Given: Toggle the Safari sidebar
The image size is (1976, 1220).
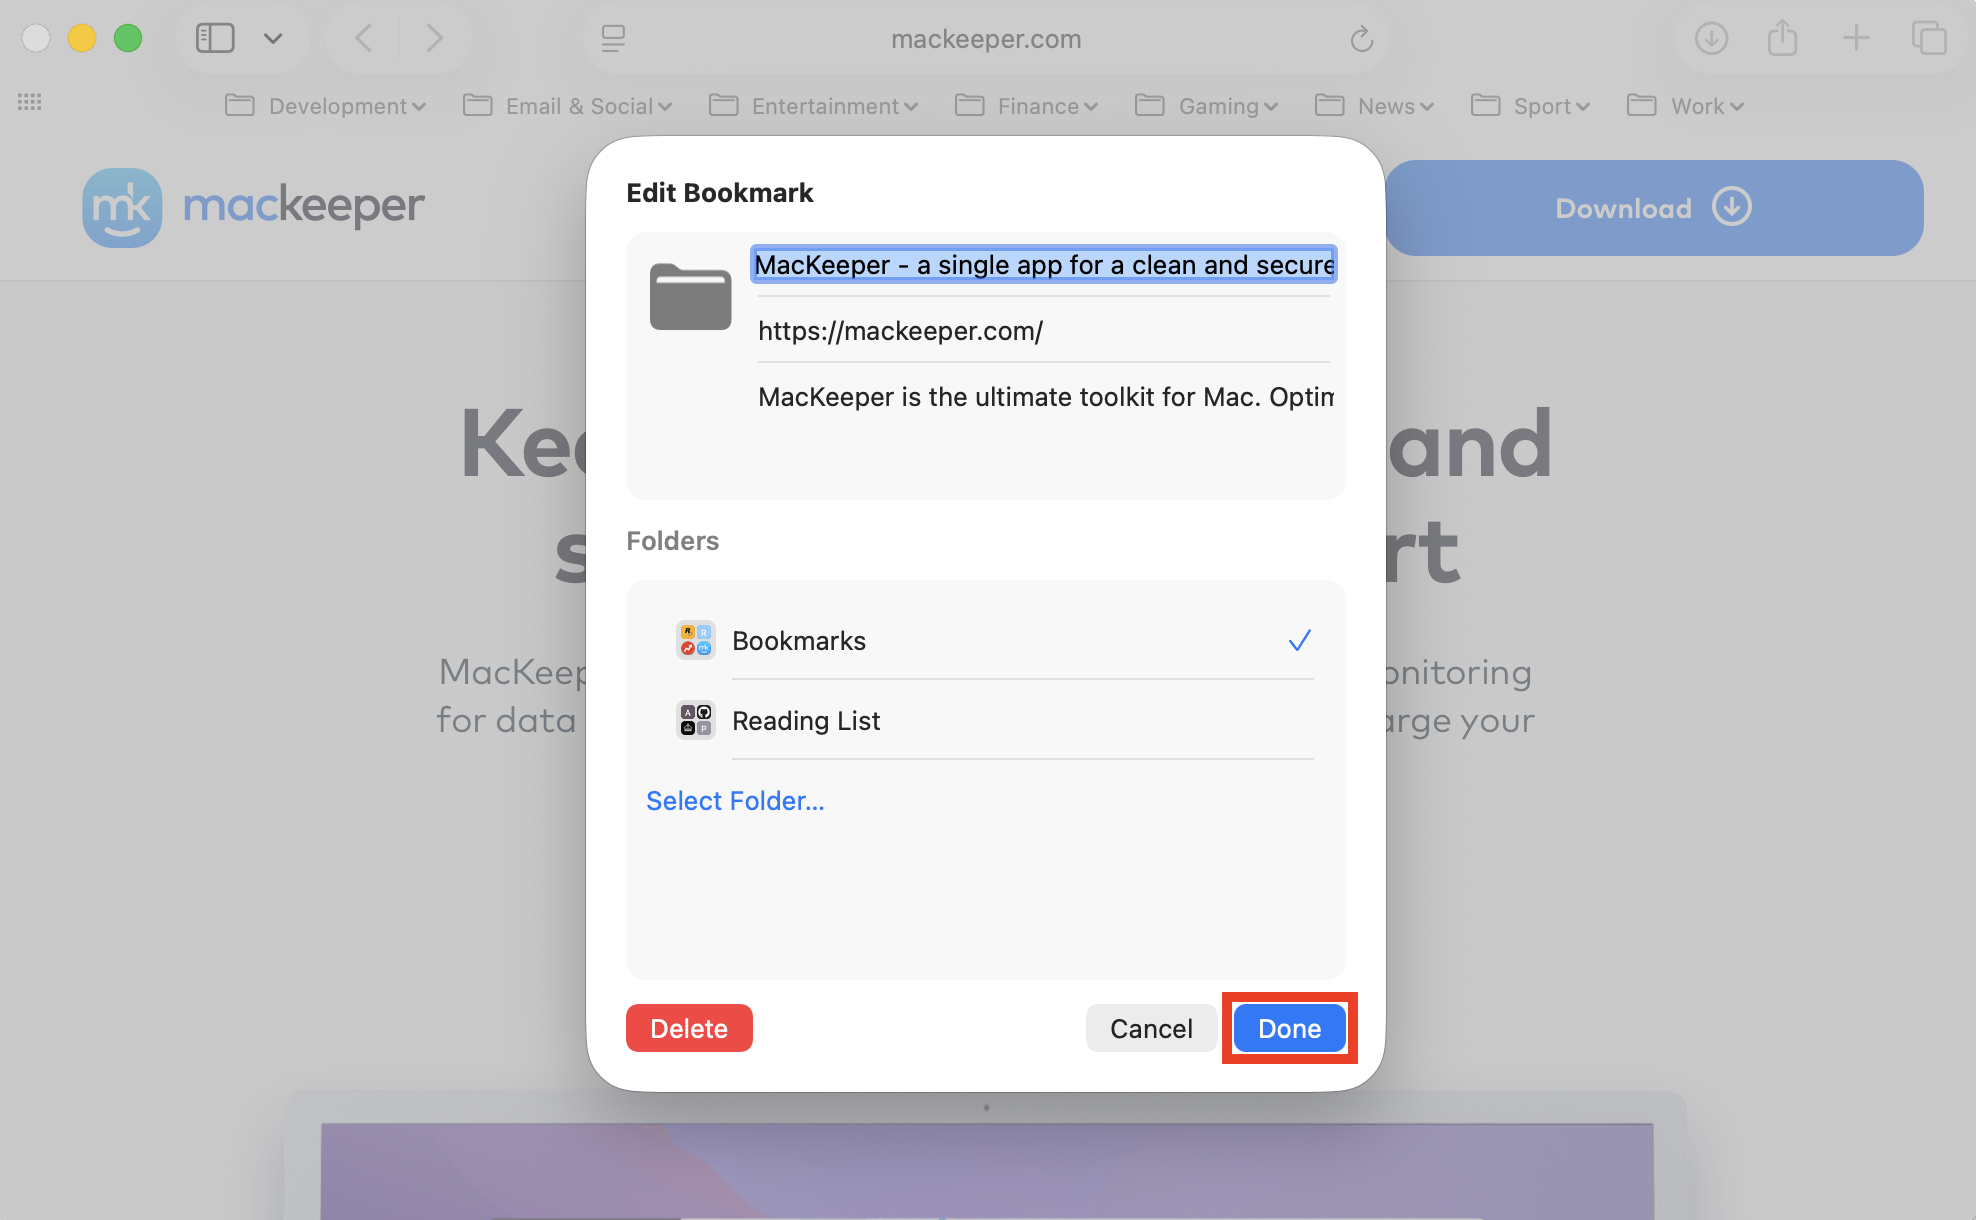Looking at the screenshot, I should tap(214, 38).
